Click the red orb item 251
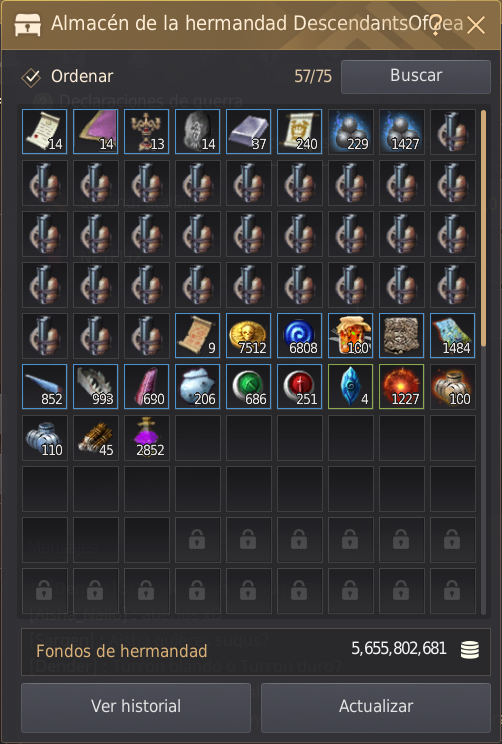502x744 pixels. pos(299,387)
